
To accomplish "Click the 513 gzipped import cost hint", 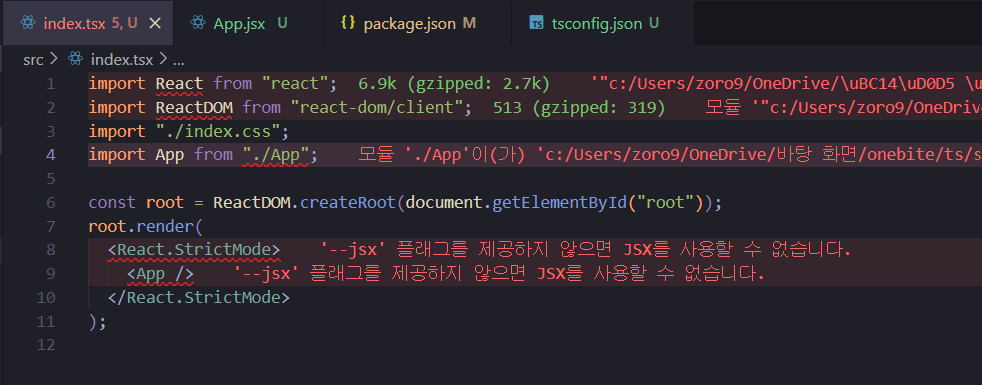I will [x=579, y=108].
